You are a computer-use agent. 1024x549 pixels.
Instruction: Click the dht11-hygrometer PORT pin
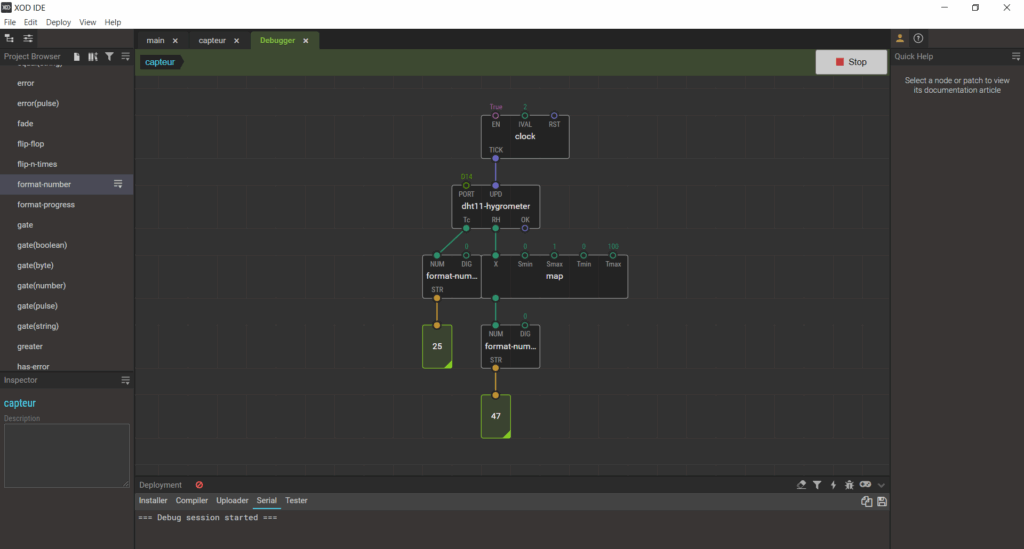(x=466, y=186)
